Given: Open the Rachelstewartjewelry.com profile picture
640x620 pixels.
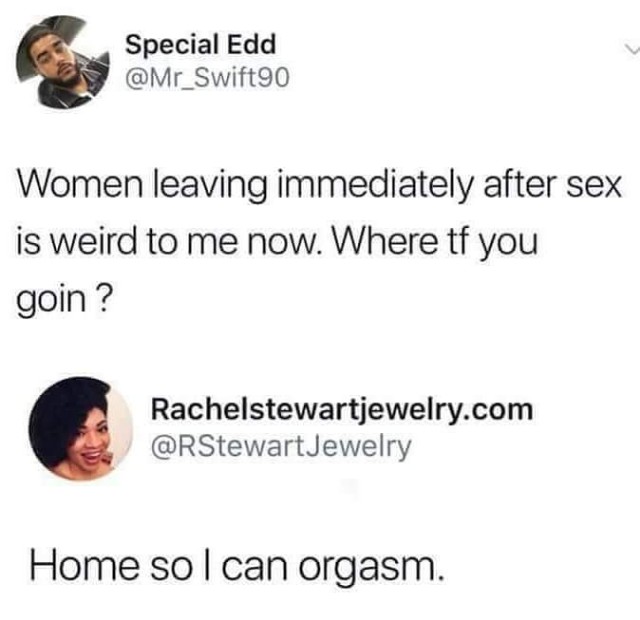Looking at the screenshot, I should [x=81, y=429].
